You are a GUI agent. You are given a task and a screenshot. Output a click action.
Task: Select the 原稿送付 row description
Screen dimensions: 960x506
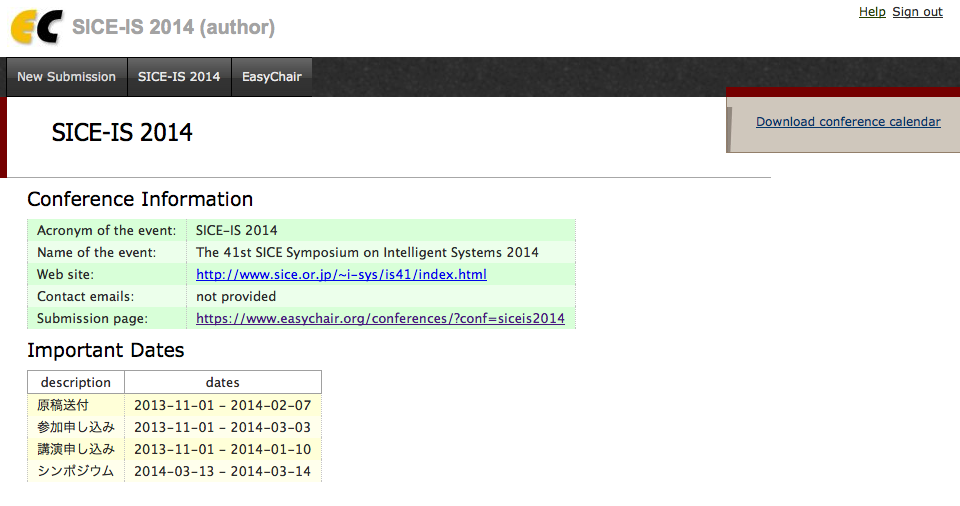63,405
